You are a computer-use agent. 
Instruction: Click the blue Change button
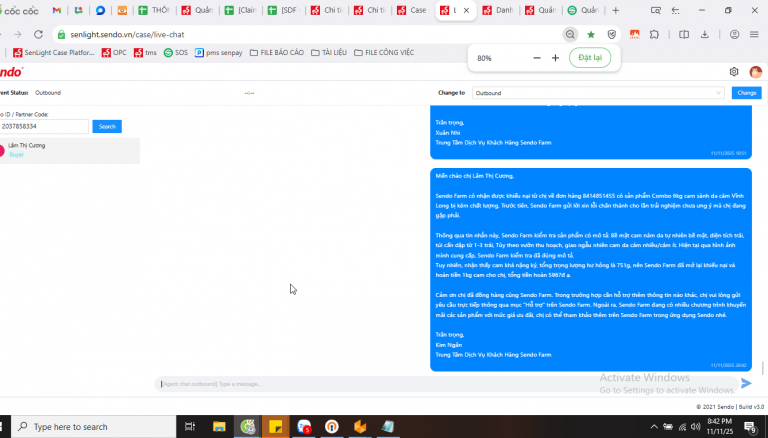(746, 93)
